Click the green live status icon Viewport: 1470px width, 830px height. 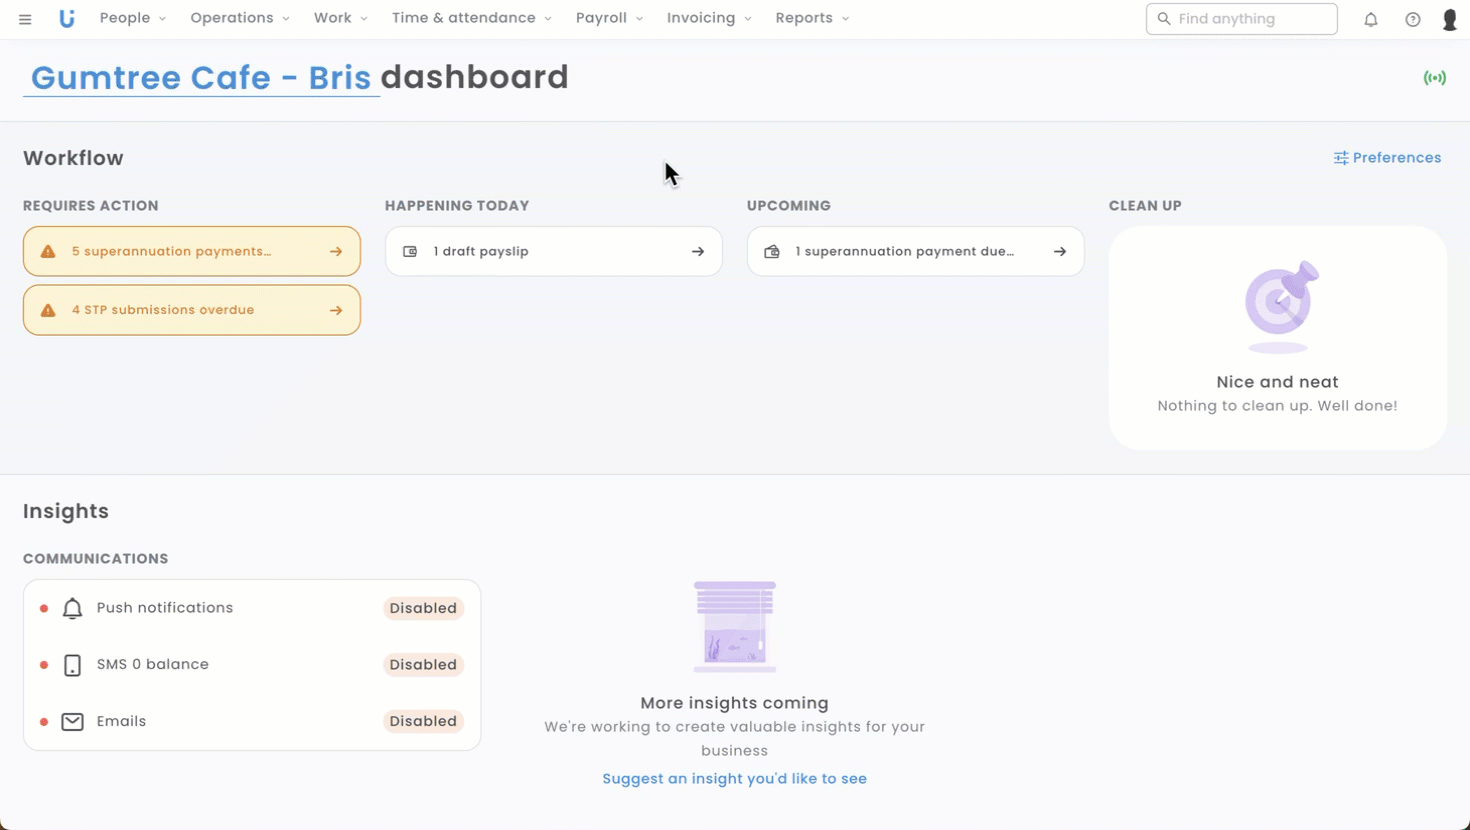[x=1435, y=78]
